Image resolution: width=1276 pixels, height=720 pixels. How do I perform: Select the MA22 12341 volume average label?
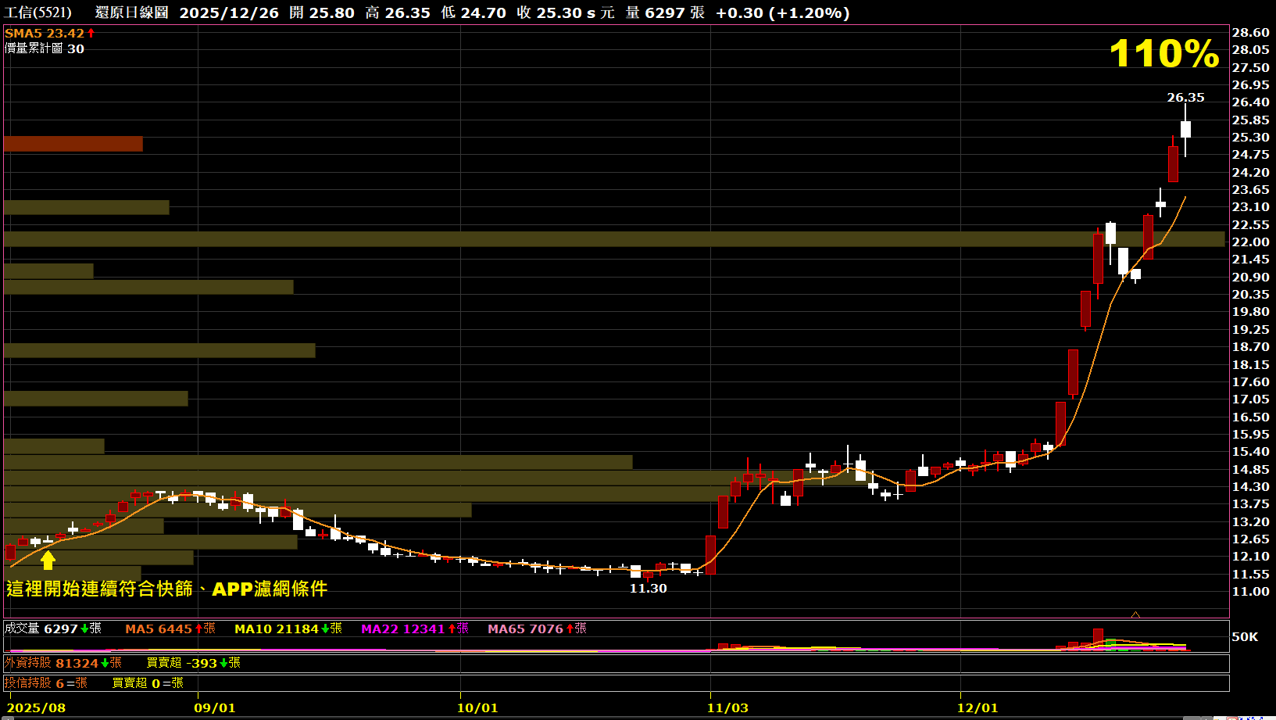click(415, 629)
